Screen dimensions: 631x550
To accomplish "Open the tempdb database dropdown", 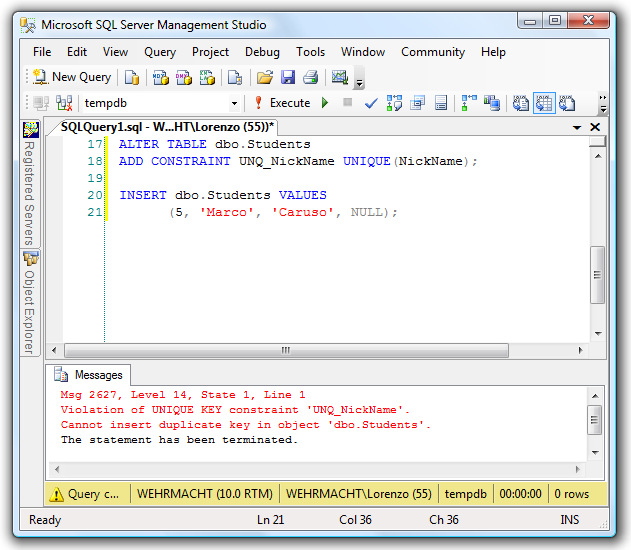I will [234, 103].
